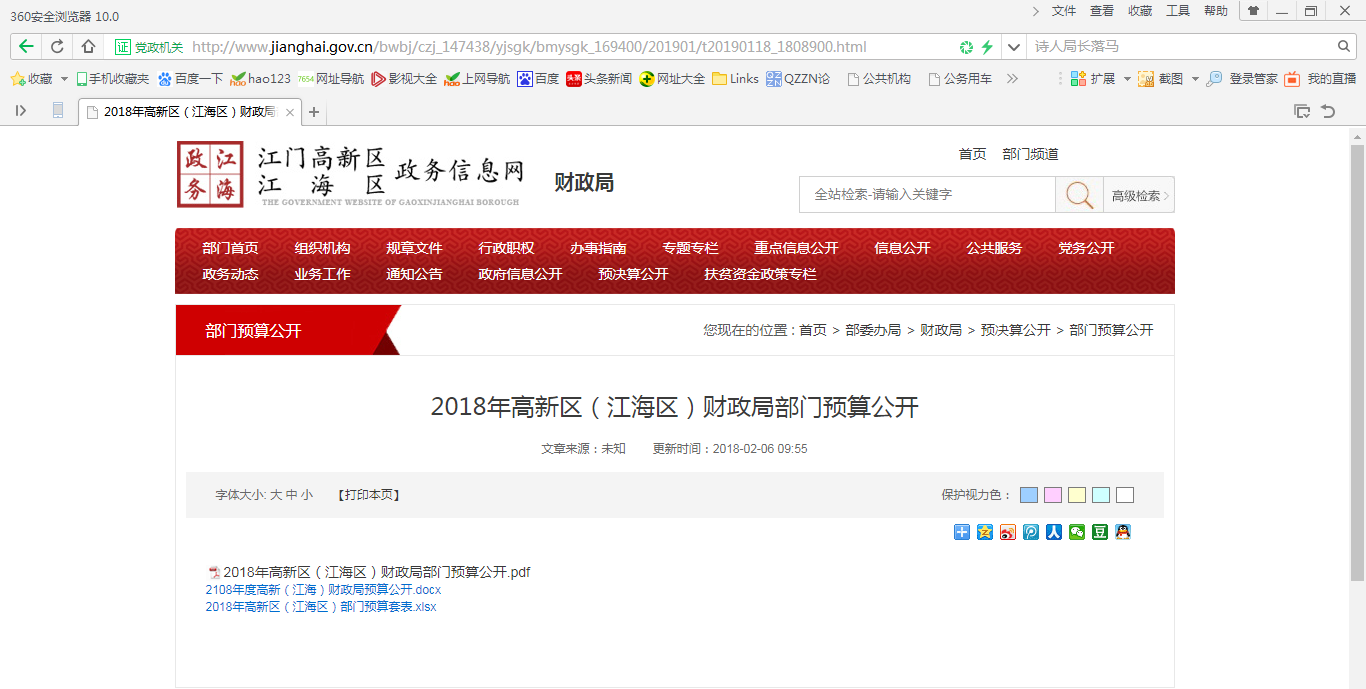Open the 7654 网址导航 bookmark
Image resolution: width=1366 pixels, height=689 pixels.
(x=331, y=78)
